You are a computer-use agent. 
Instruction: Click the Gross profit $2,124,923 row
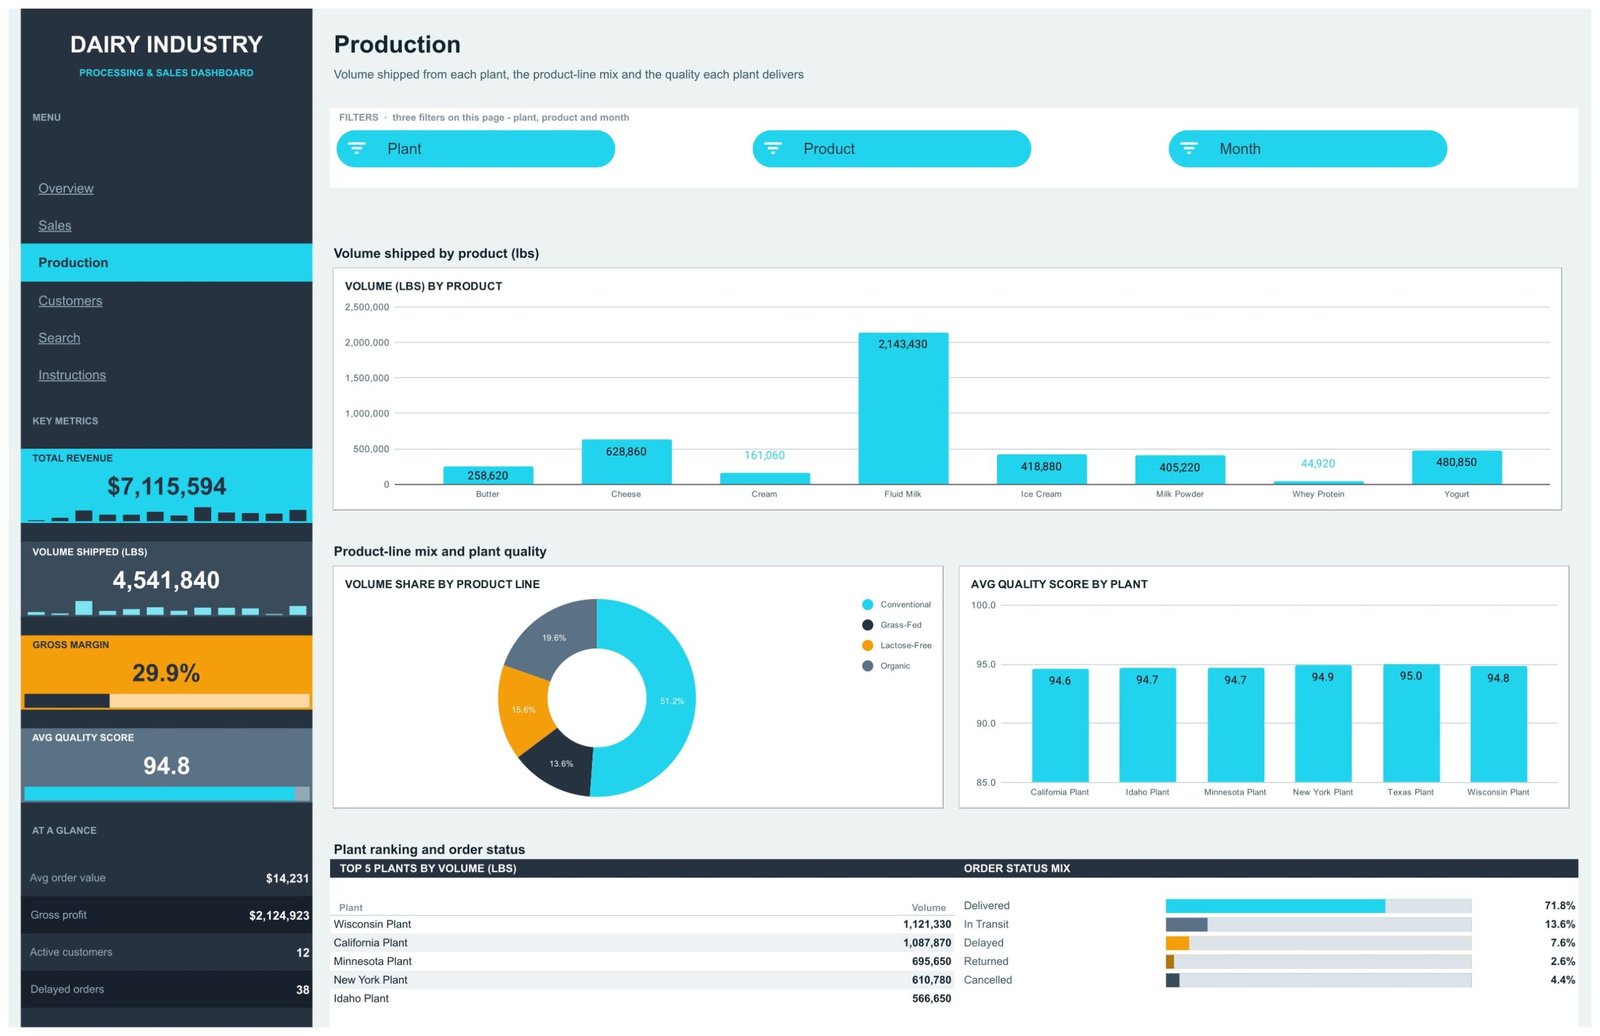(166, 916)
